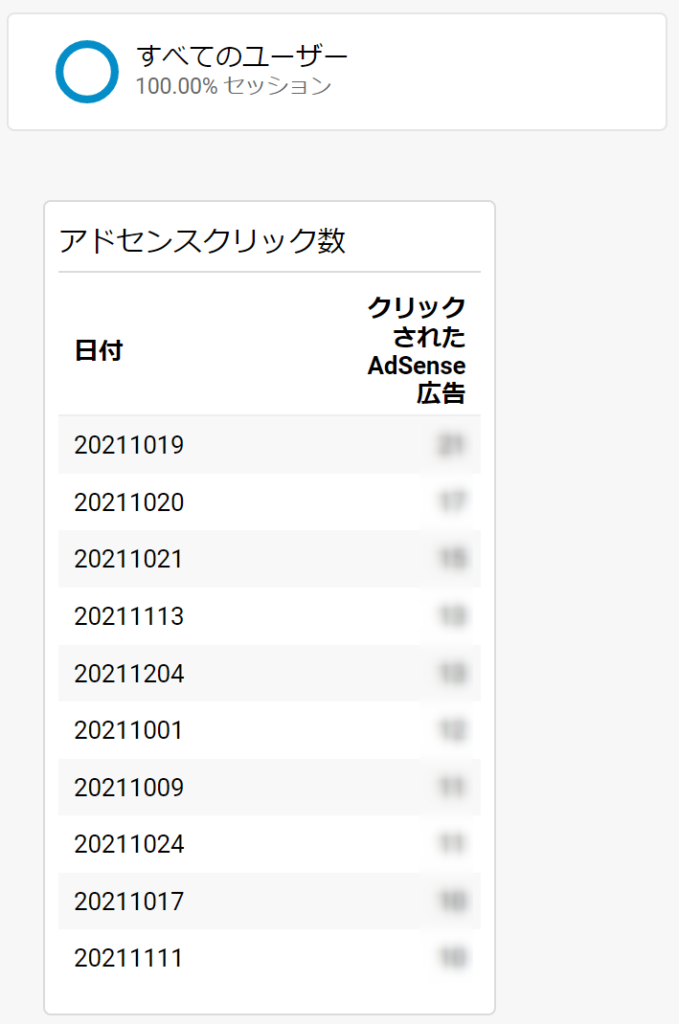Pick the 20211009 date entry
The image size is (679, 1024).
click(129, 788)
